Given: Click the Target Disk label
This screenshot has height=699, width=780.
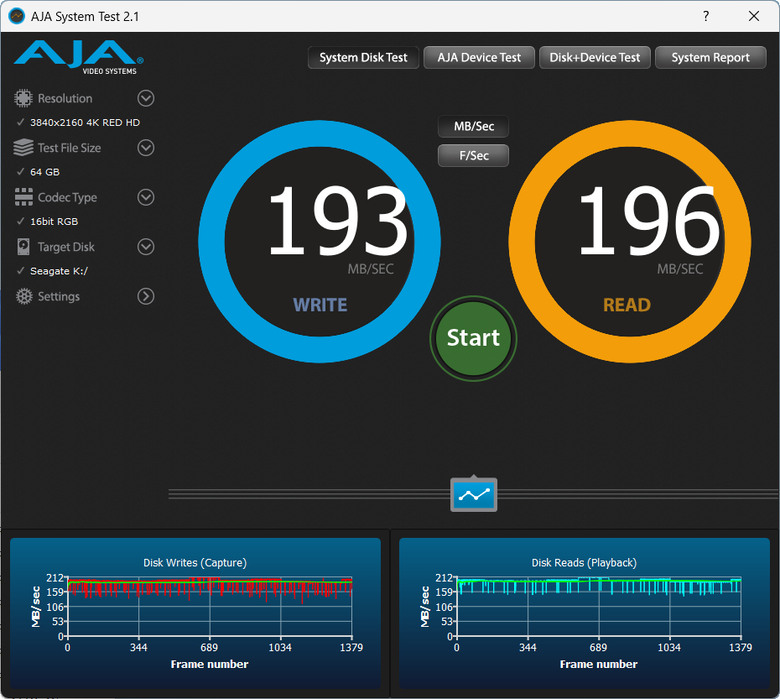Looking at the screenshot, I should pos(66,247).
